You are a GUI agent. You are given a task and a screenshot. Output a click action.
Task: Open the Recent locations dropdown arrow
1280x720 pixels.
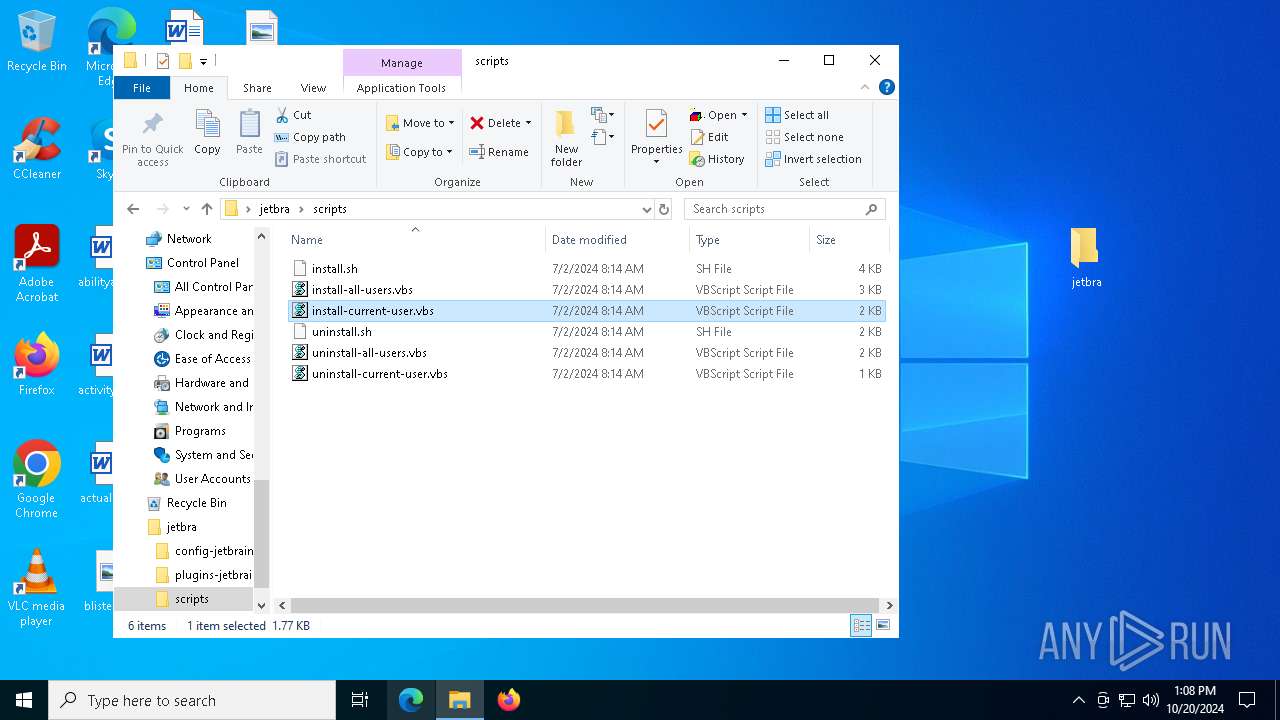point(186,209)
